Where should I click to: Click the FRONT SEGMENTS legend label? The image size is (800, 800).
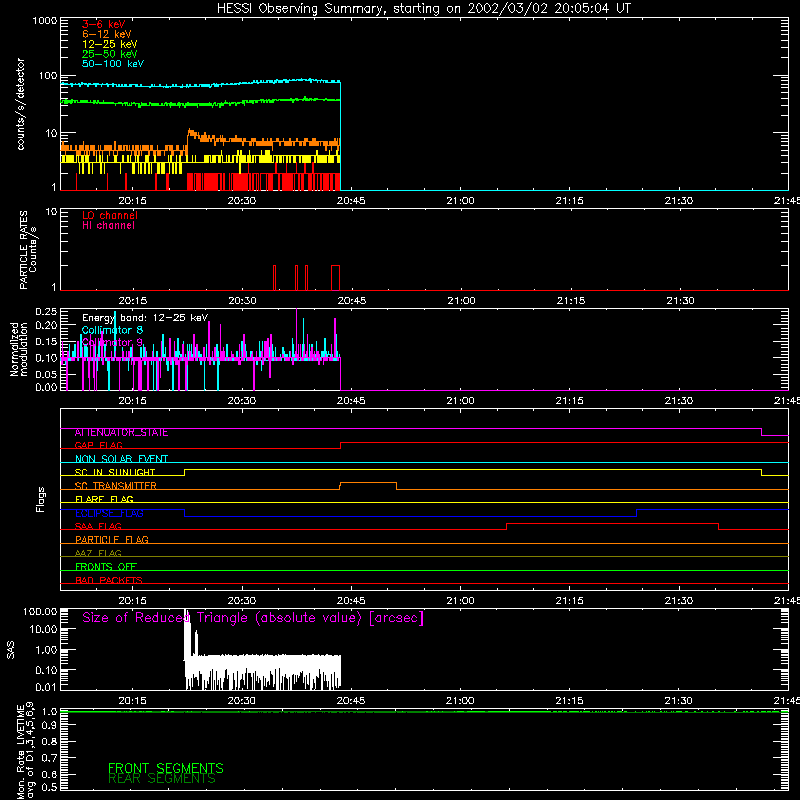coord(166,768)
